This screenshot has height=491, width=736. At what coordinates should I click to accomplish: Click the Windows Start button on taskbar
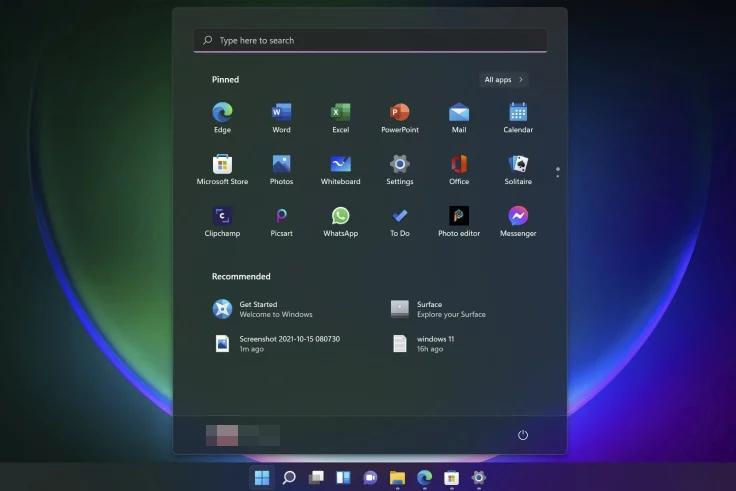click(x=261, y=478)
